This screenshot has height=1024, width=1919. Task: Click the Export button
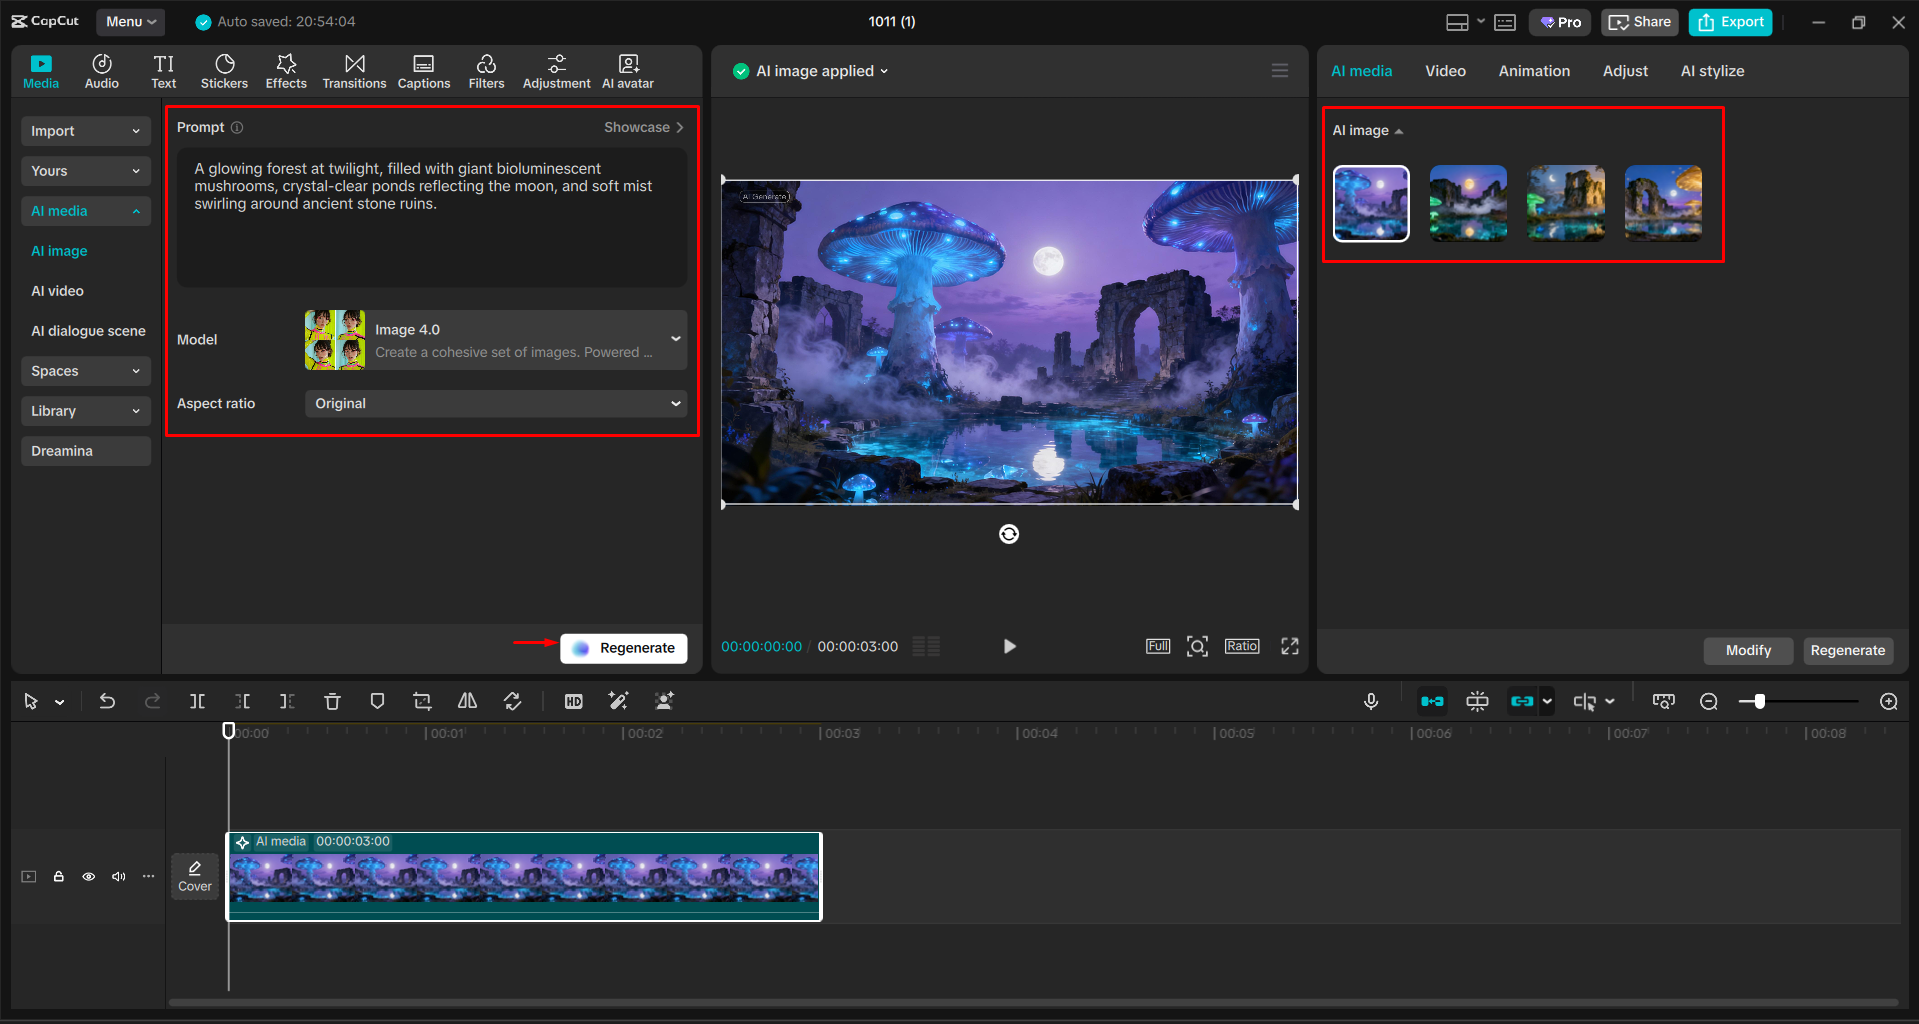[x=1730, y=22]
